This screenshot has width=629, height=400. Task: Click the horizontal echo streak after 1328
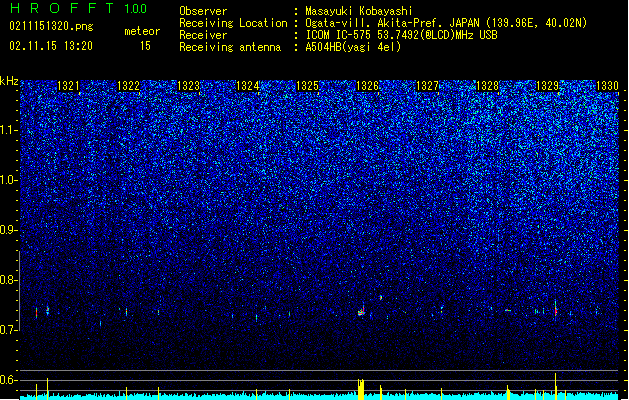[x=508, y=310]
